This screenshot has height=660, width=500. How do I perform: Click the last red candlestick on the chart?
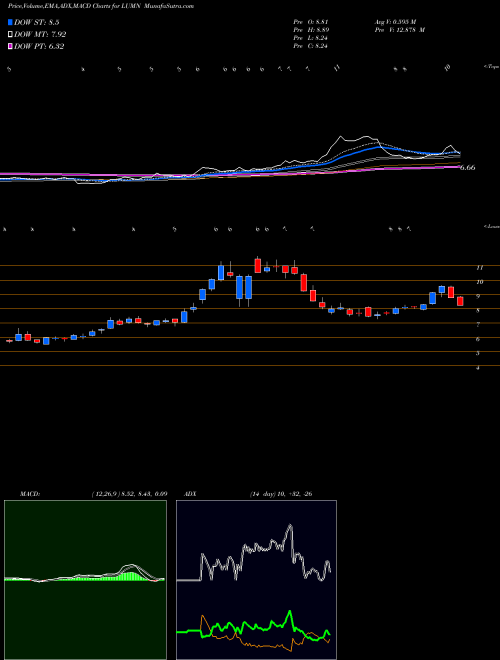(460, 301)
